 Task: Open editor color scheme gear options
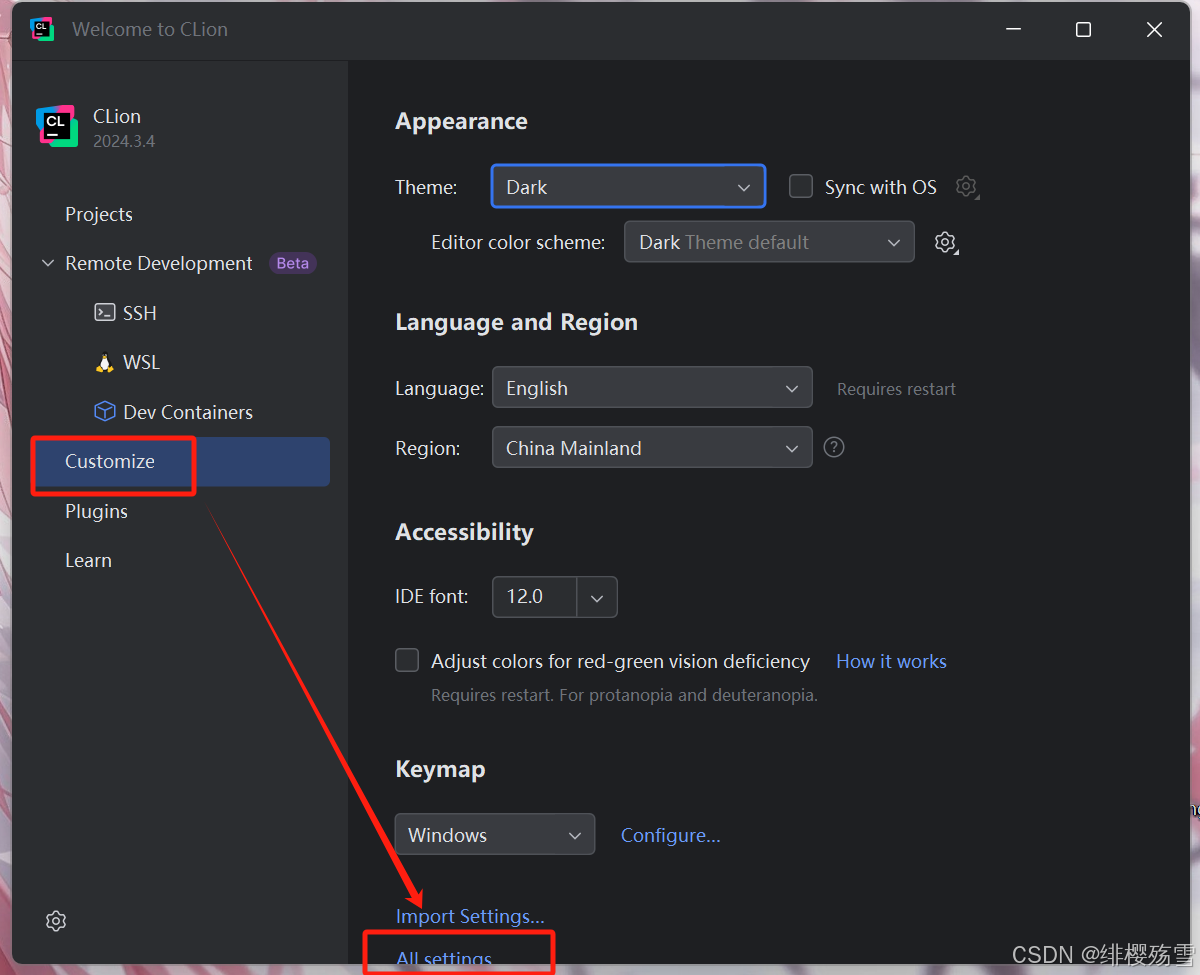click(x=946, y=242)
